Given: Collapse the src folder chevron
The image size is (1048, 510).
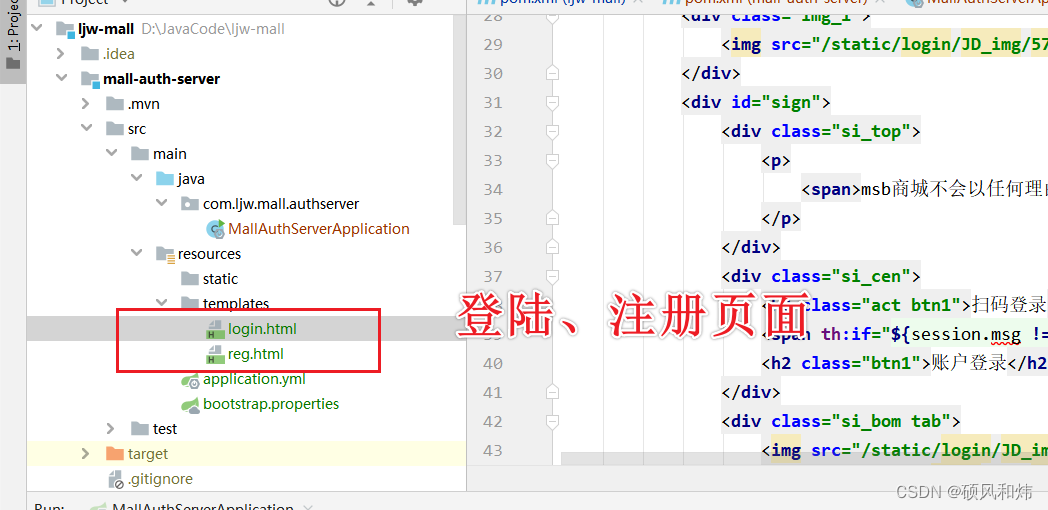Looking at the screenshot, I should pyautogui.click(x=86, y=128).
